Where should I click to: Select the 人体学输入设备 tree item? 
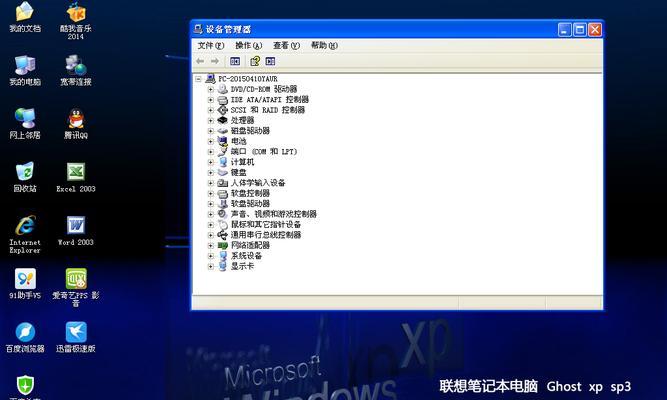click(x=258, y=183)
